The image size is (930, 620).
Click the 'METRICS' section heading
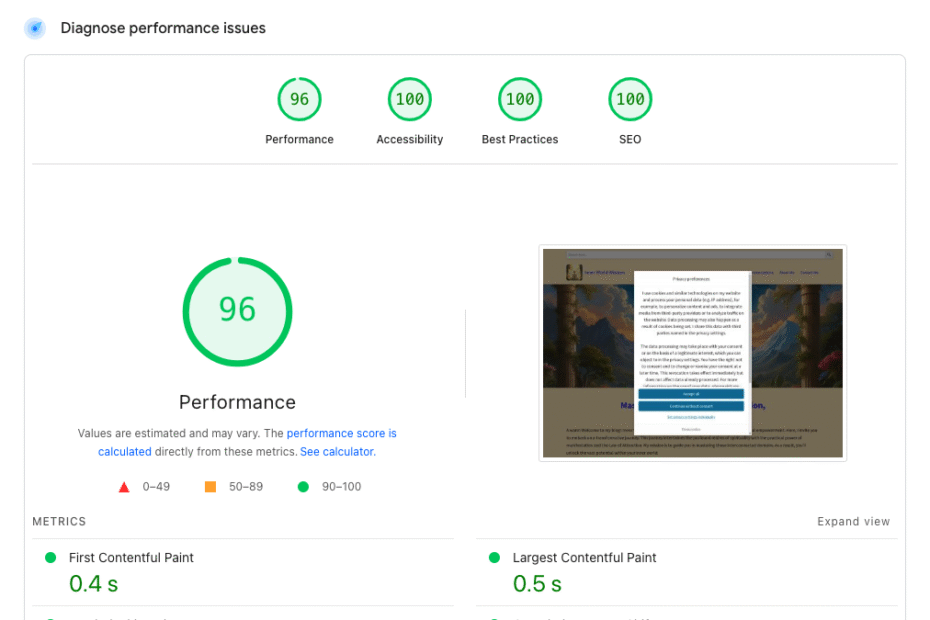(x=59, y=522)
